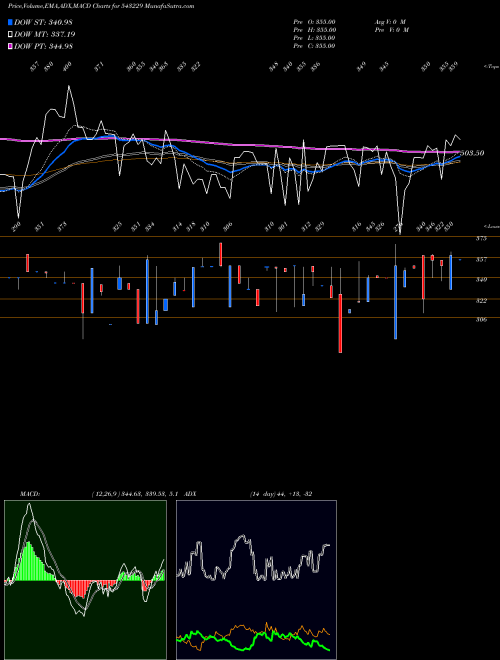Click the 357 axis label on candlestick chart

click(481, 260)
